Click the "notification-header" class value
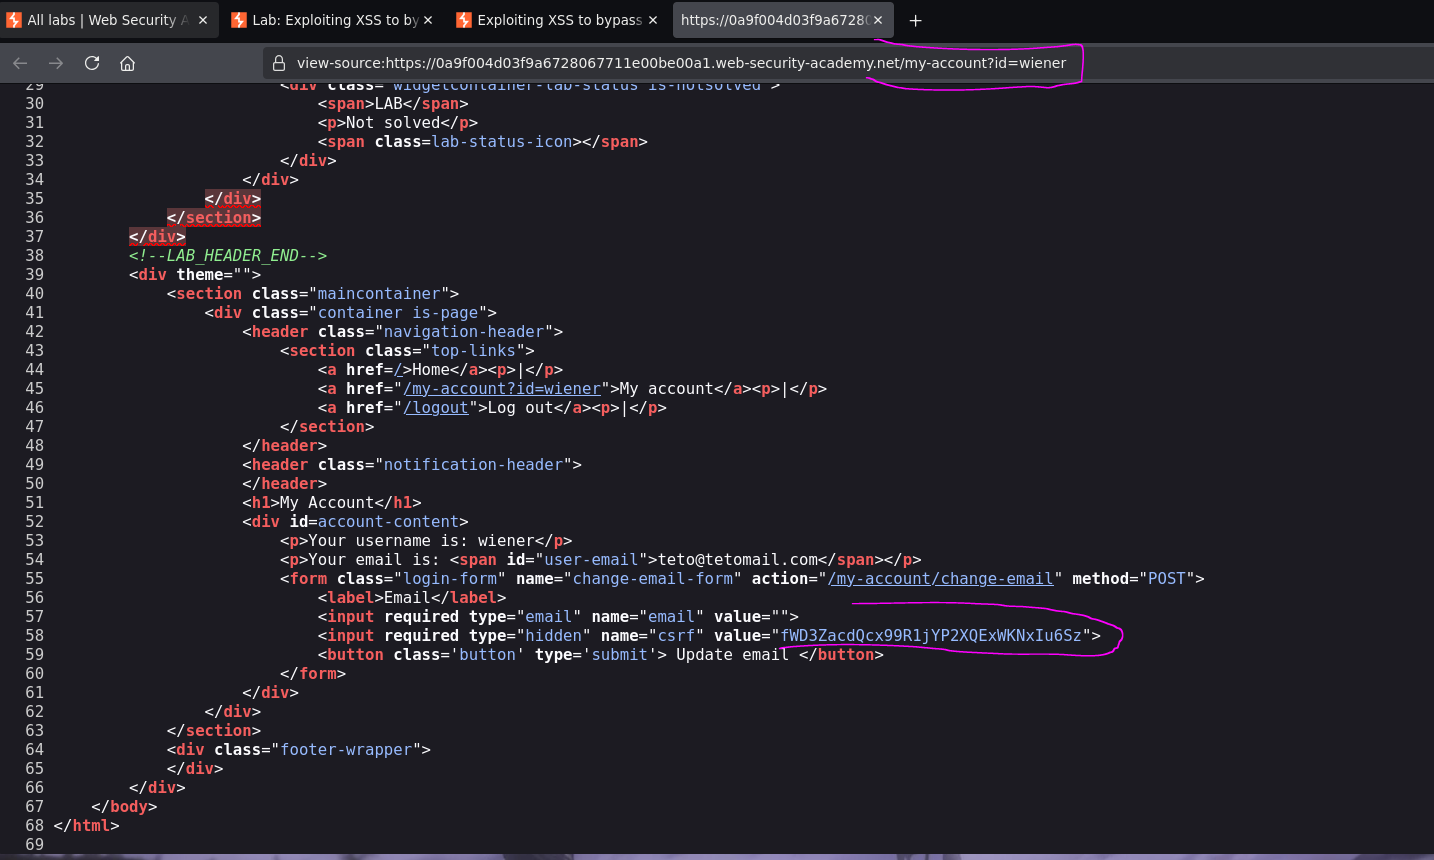The height and width of the screenshot is (860, 1434). coord(473,464)
